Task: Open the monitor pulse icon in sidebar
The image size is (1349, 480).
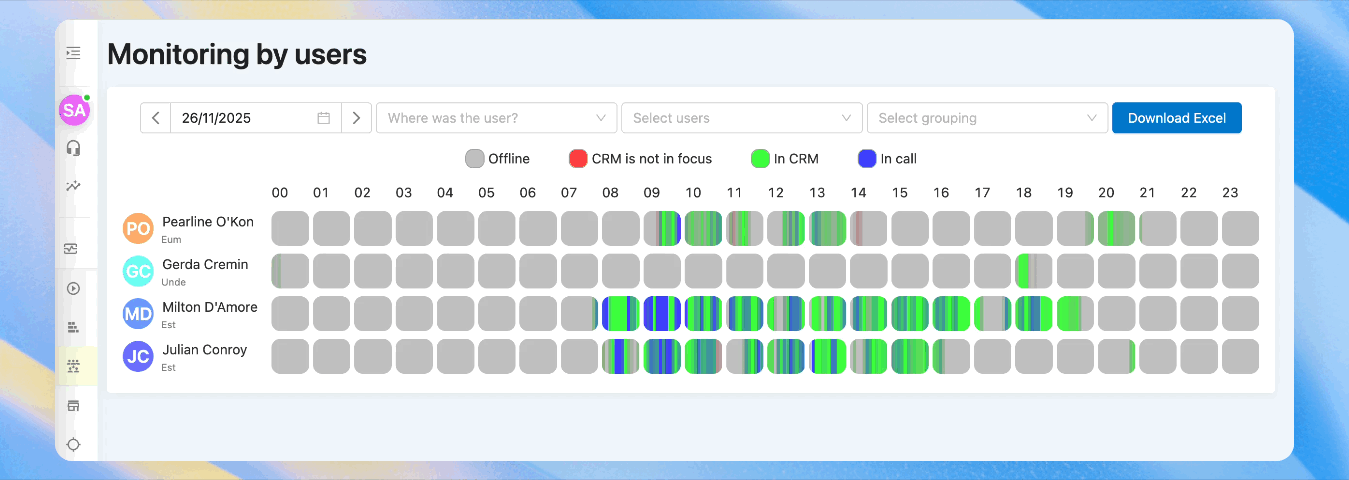Action: coord(73,248)
